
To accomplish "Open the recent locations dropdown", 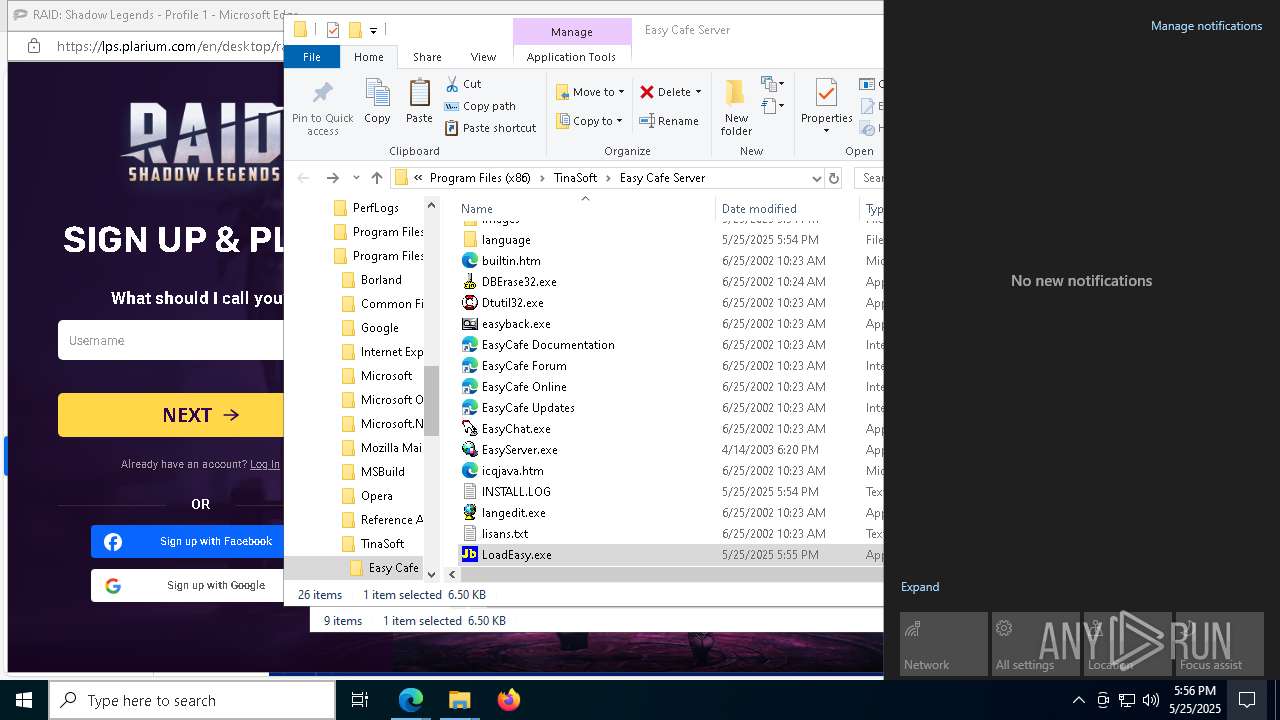I will [x=356, y=178].
